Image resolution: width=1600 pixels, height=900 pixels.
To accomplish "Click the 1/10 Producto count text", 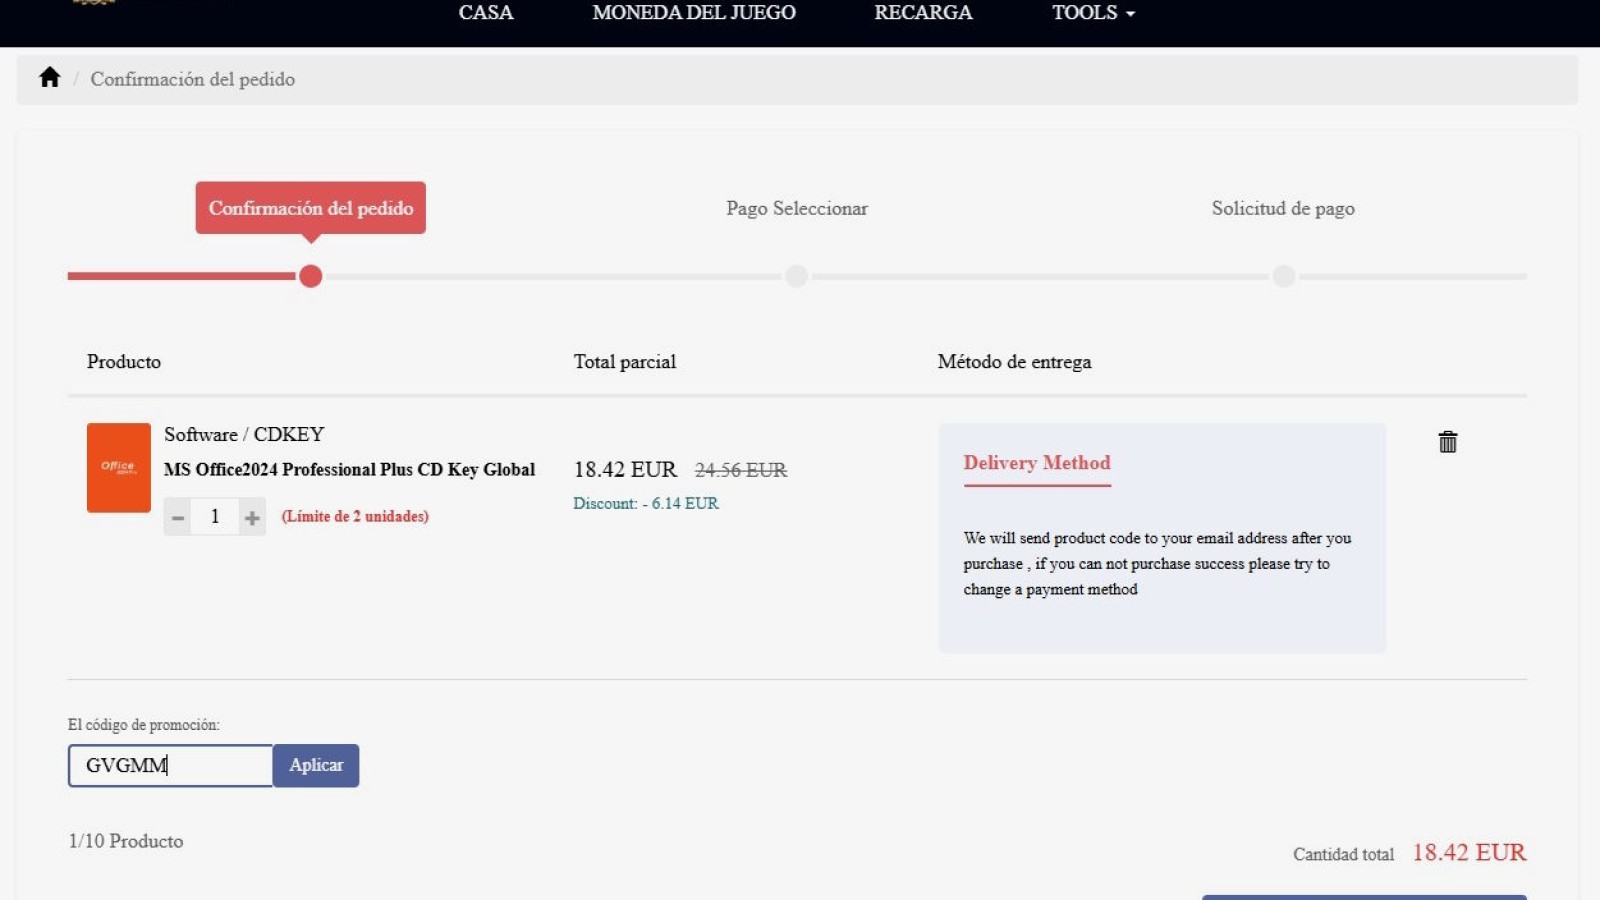I will tap(126, 841).
